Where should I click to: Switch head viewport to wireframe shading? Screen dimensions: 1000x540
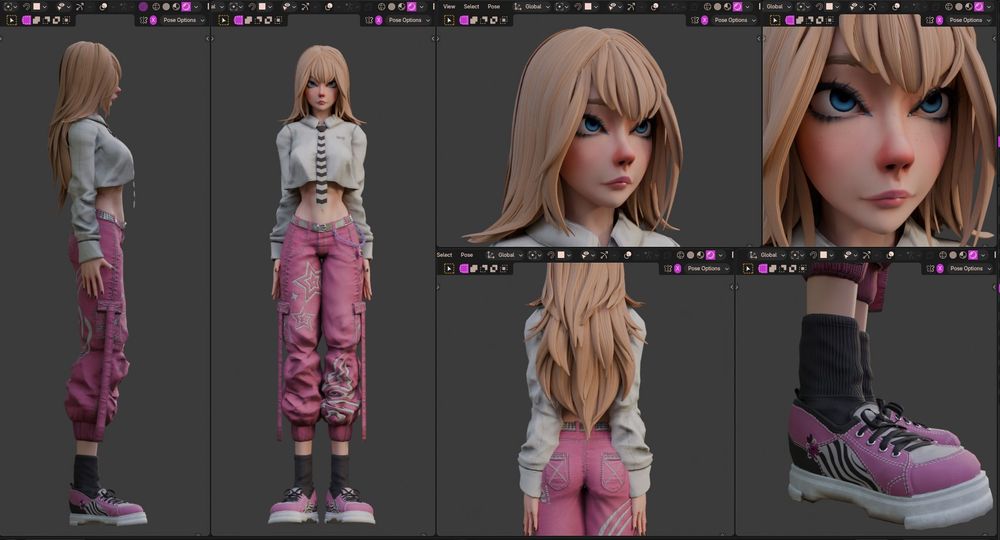point(707,6)
